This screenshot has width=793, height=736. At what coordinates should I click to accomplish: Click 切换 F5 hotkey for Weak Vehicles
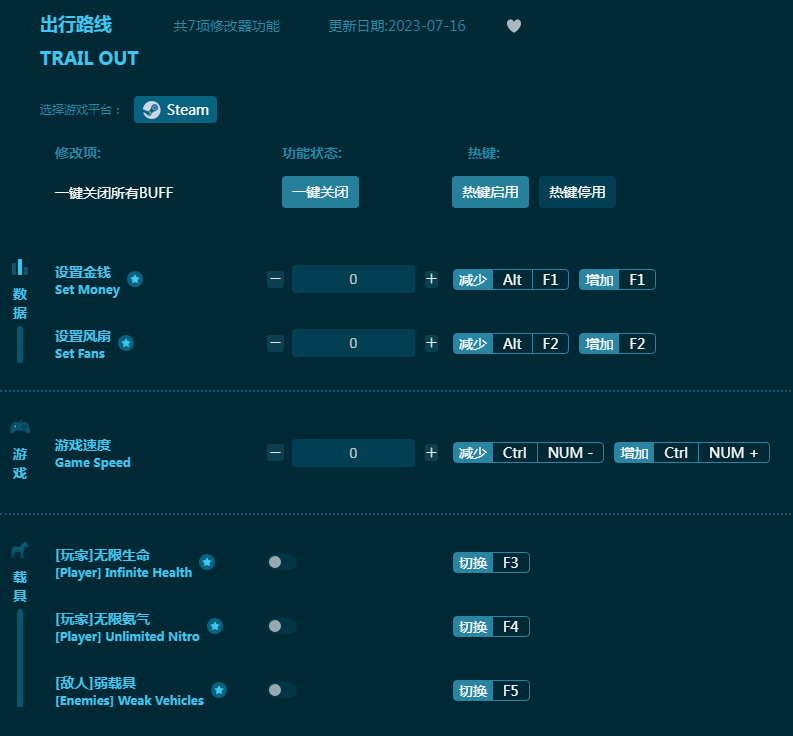coord(491,690)
